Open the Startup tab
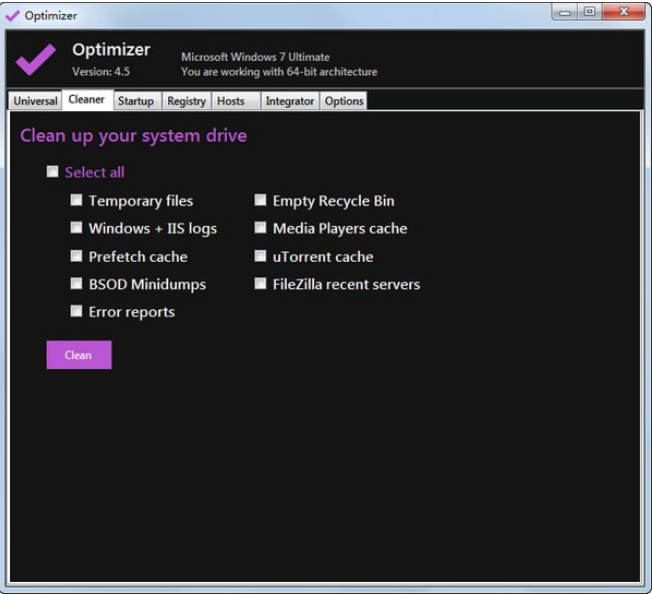Viewport: 652px width, 594px height. point(136,101)
